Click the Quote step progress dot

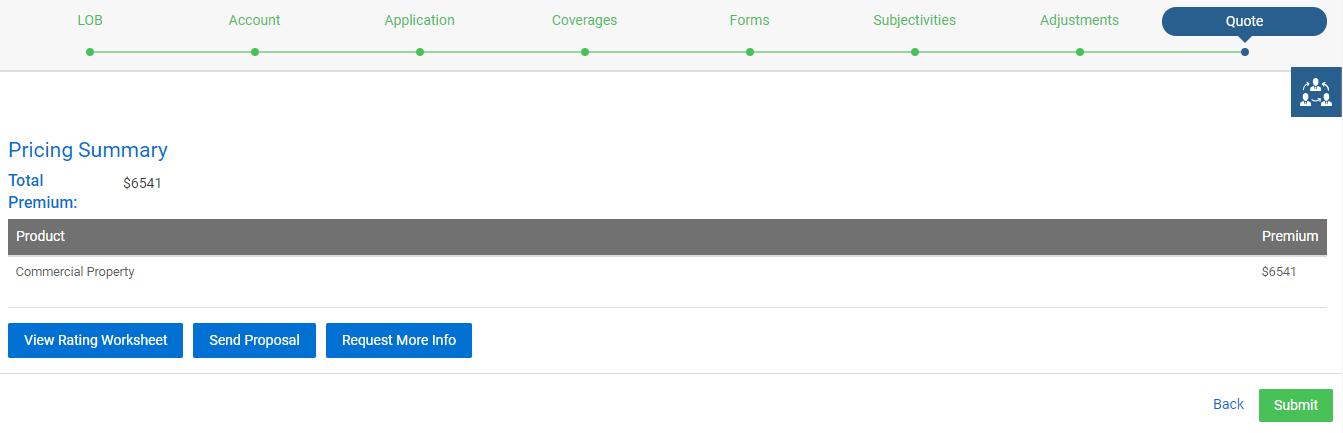point(1244,52)
